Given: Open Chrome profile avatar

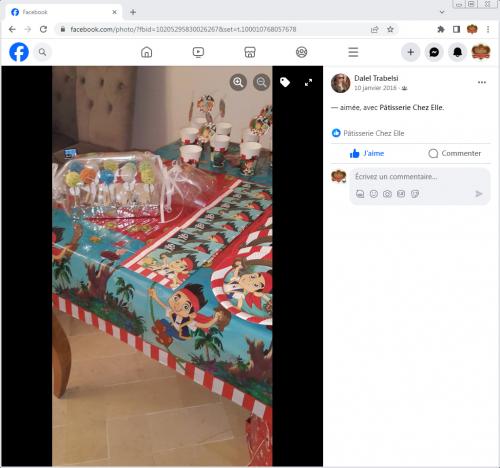Looking at the screenshot, I should 472,29.
